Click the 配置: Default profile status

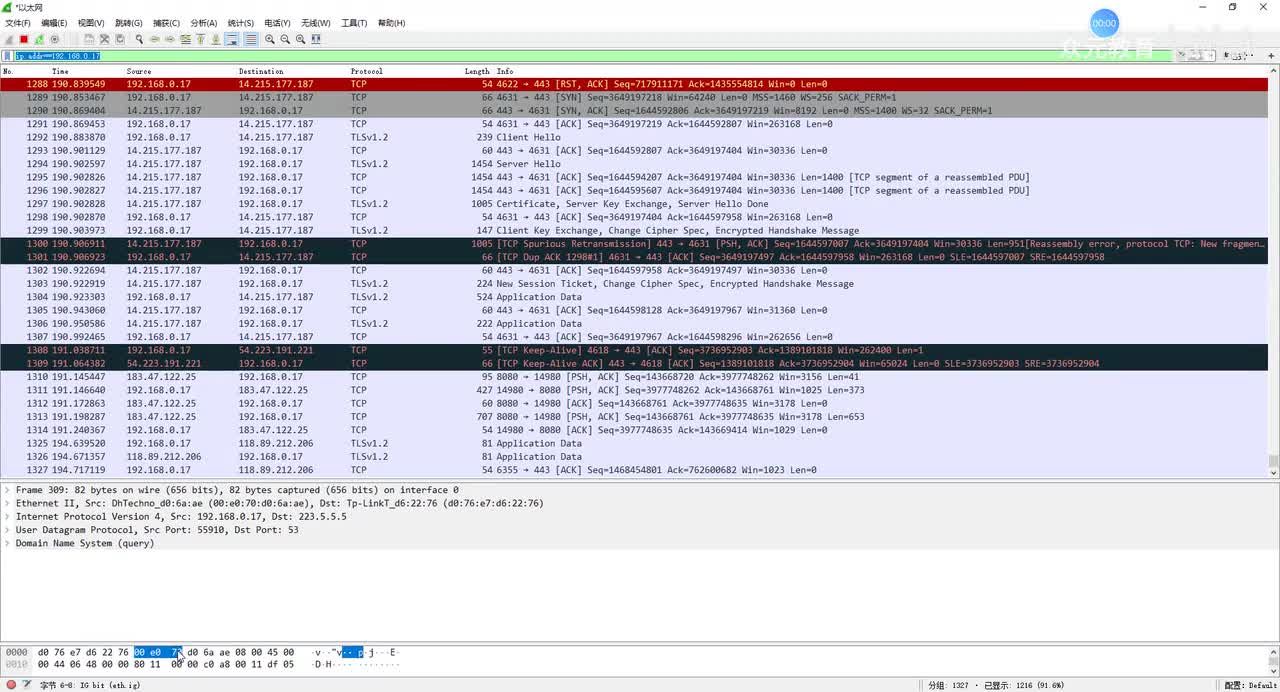(x=1249, y=685)
